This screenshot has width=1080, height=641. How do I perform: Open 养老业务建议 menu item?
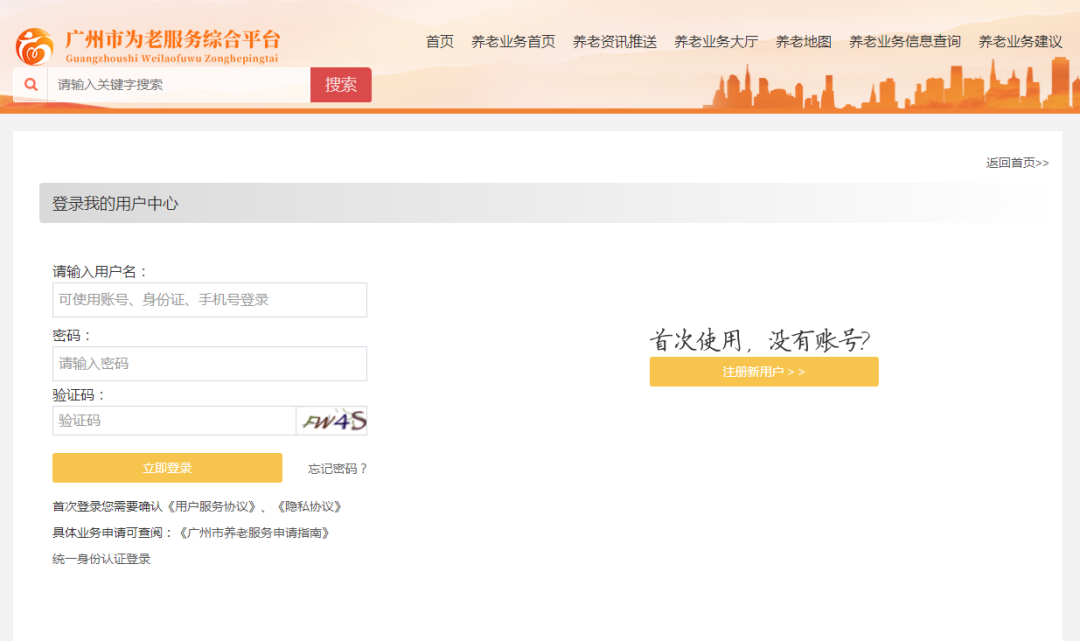point(1020,42)
